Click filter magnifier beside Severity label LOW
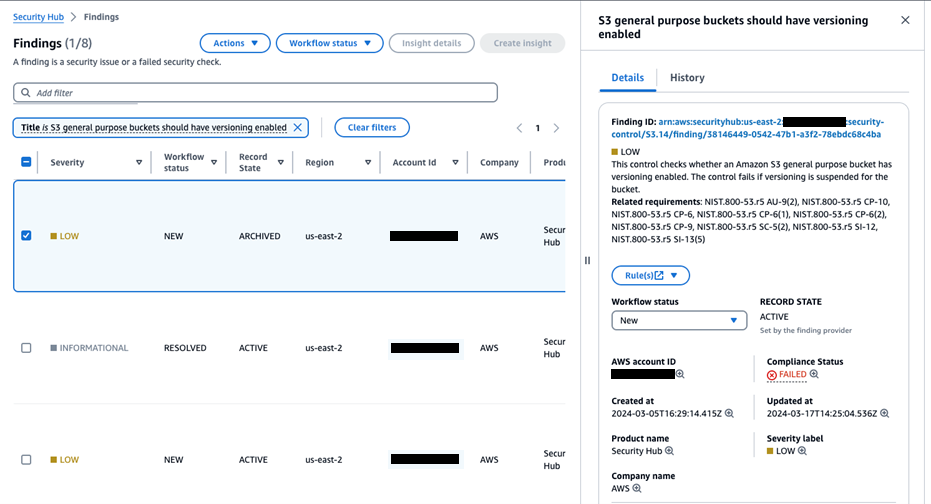931x504 pixels. [x=802, y=451]
